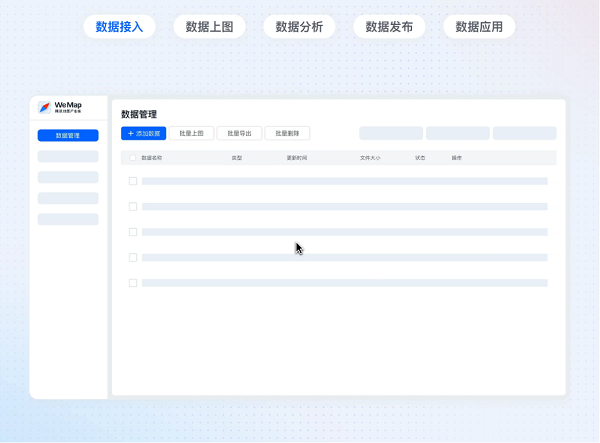The height and width of the screenshot is (443, 600).
Task: Click the 状态 column header
Action: coord(420,158)
